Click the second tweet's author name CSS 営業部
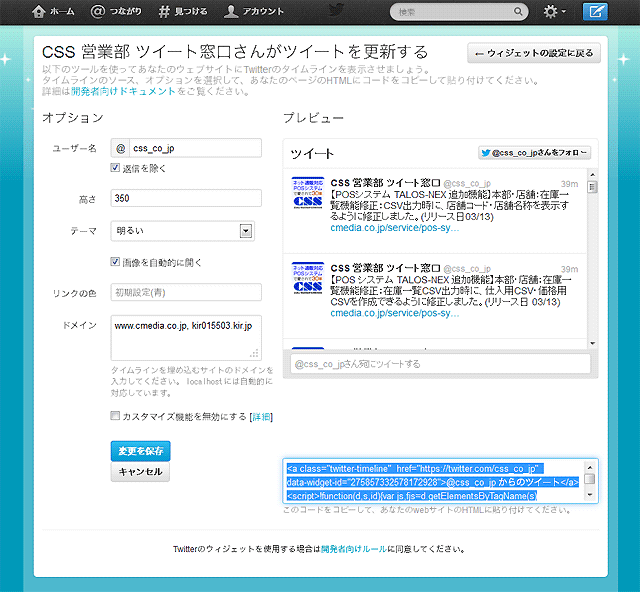The image size is (640, 592). coord(385,268)
